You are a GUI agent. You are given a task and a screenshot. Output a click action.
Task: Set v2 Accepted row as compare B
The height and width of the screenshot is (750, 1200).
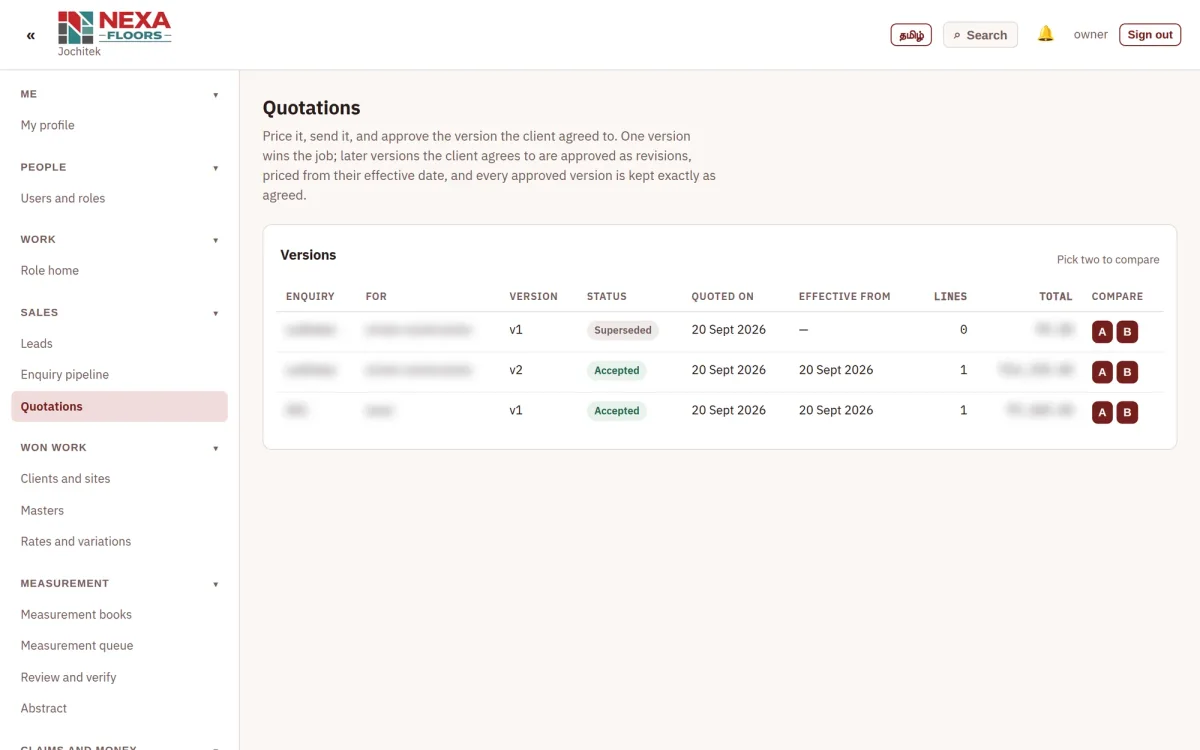[1127, 372]
